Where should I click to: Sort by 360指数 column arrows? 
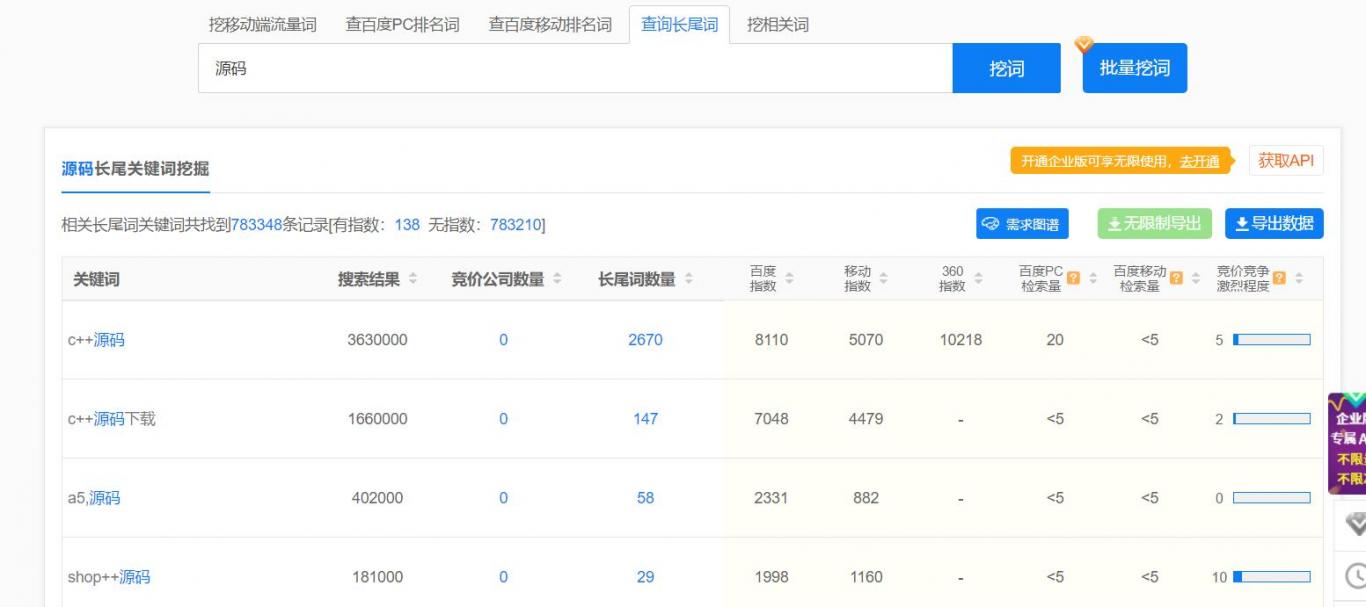click(x=978, y=279)
